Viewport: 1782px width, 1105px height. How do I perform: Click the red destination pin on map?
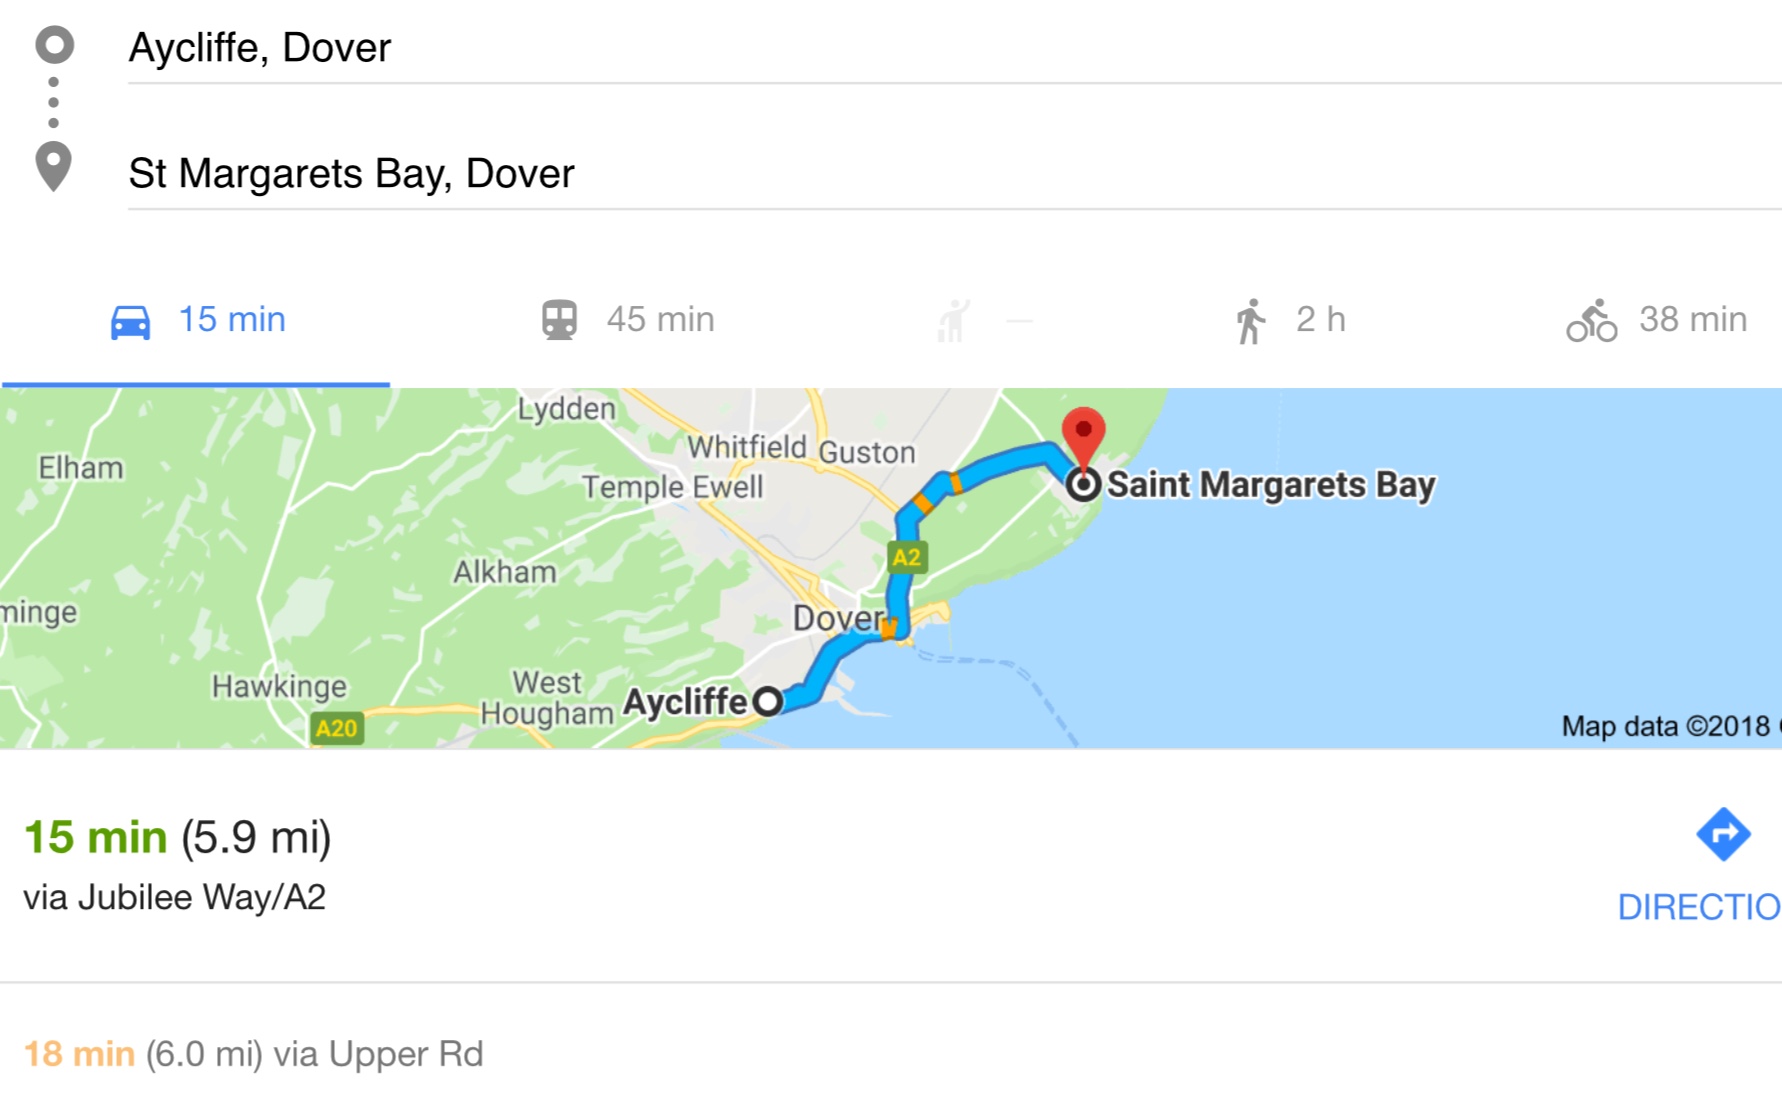pos(1083,438)
